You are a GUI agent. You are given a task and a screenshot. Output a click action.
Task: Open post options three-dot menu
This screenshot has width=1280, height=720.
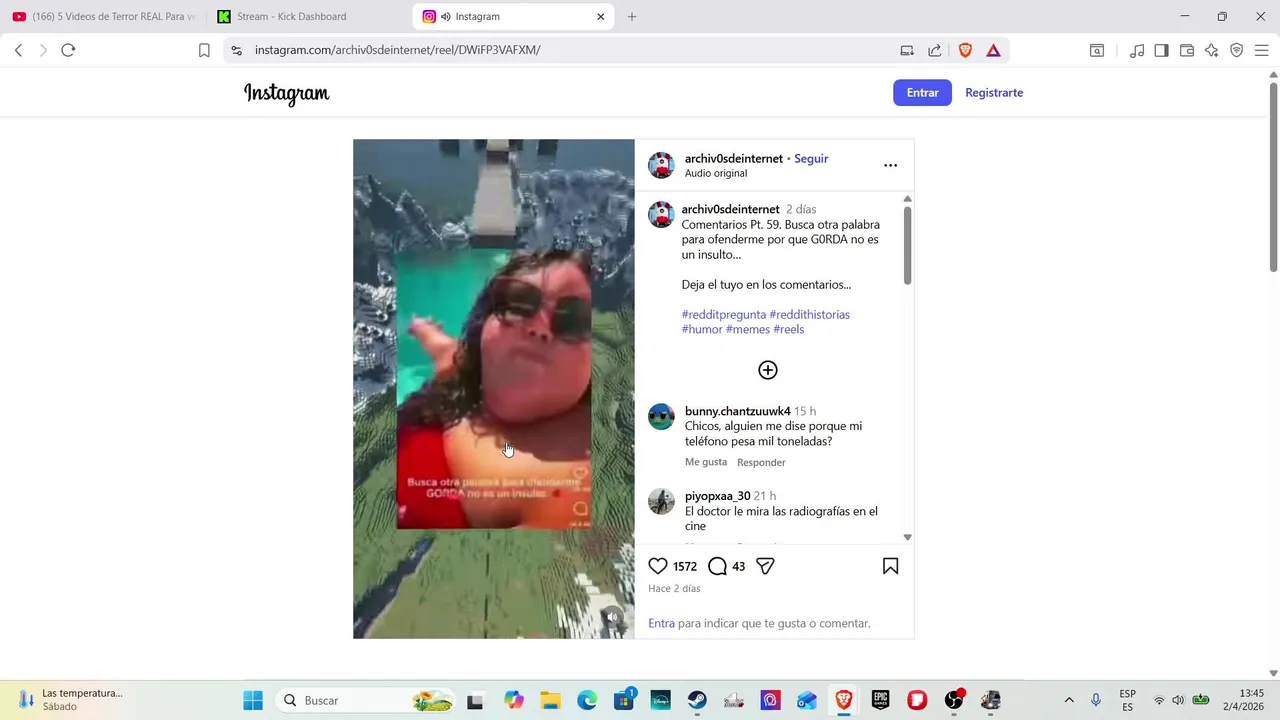[x=890, y=165]
